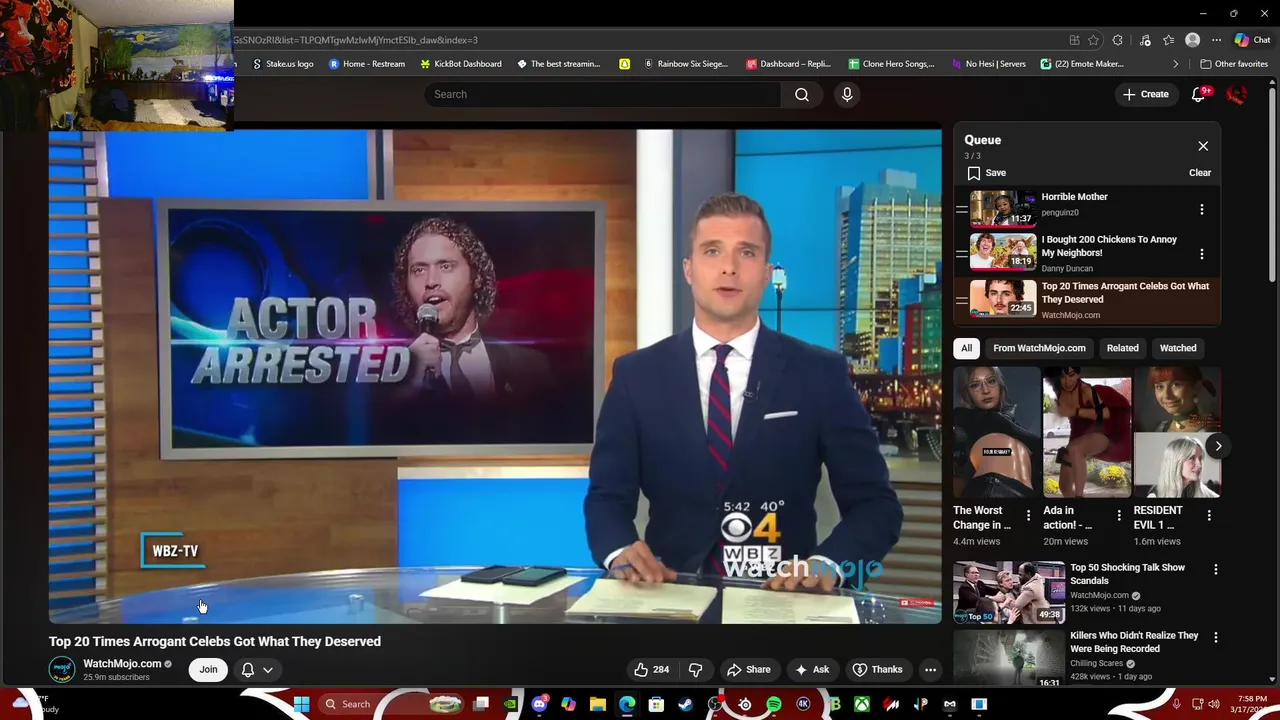Select the Related filter chip

(x=1122, y=348)
